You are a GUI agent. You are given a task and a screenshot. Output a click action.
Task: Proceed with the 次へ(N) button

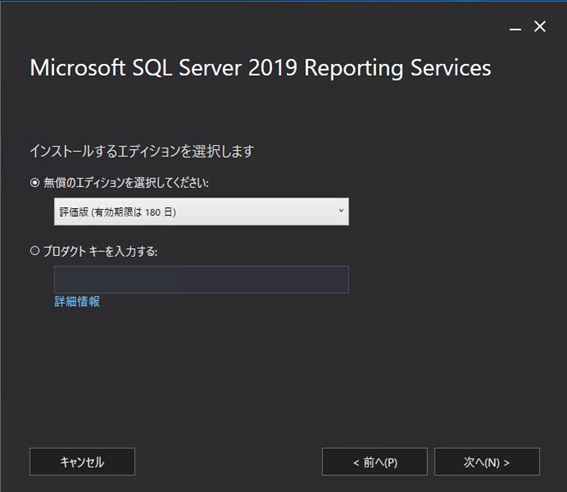(487, 462)
